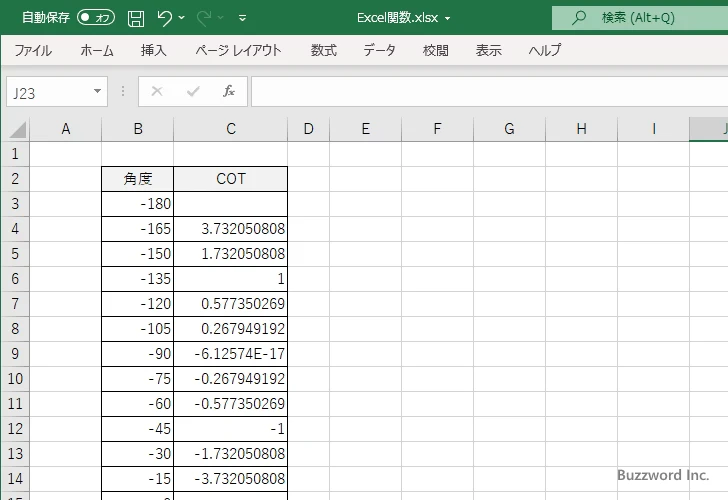Switch to the ページ レイアウト tab

click(238, 50)
